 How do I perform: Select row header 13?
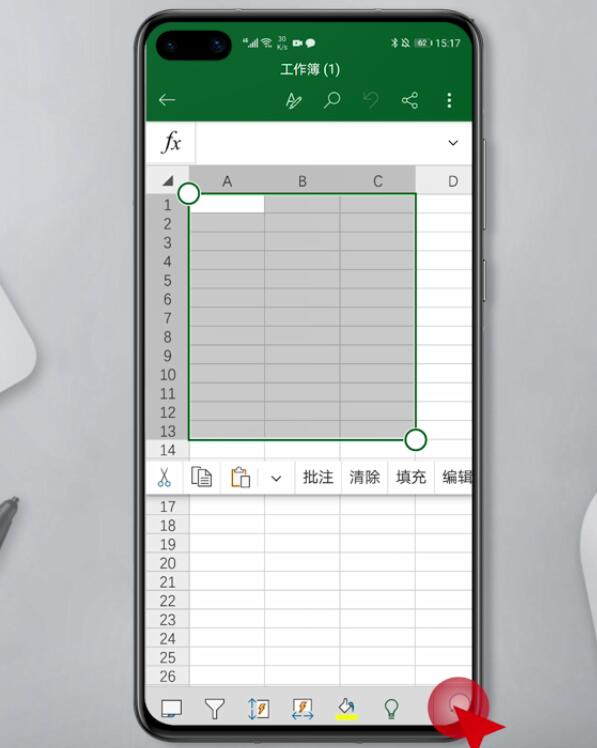(168, 431)
